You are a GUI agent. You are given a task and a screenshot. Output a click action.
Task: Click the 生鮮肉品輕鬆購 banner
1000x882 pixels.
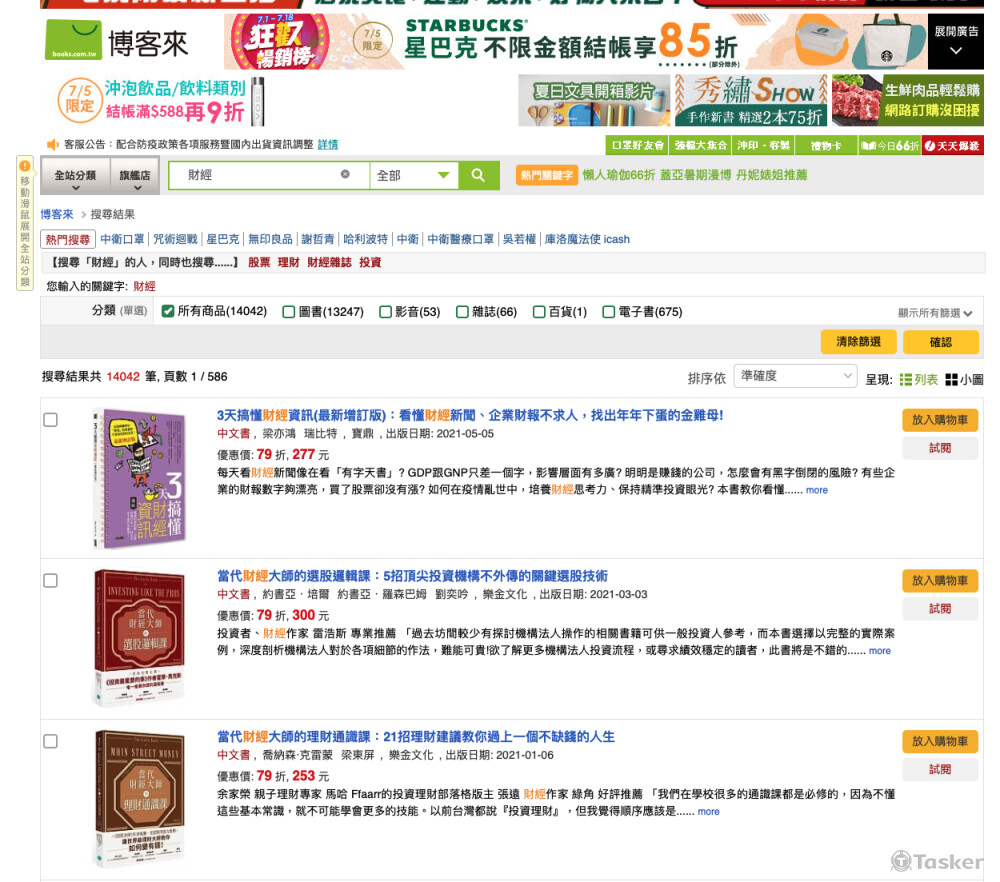pyautogui.click(x=908, y=100)
